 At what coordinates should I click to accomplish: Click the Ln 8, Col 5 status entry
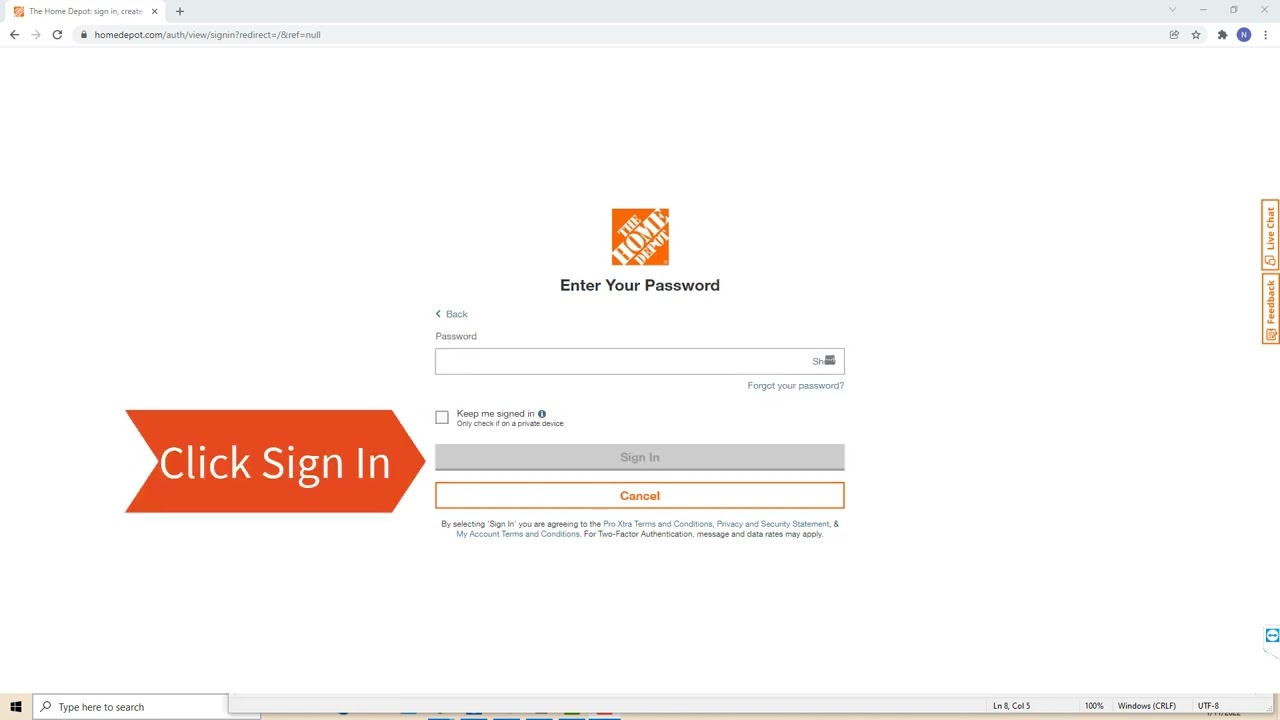(1011, 706)
